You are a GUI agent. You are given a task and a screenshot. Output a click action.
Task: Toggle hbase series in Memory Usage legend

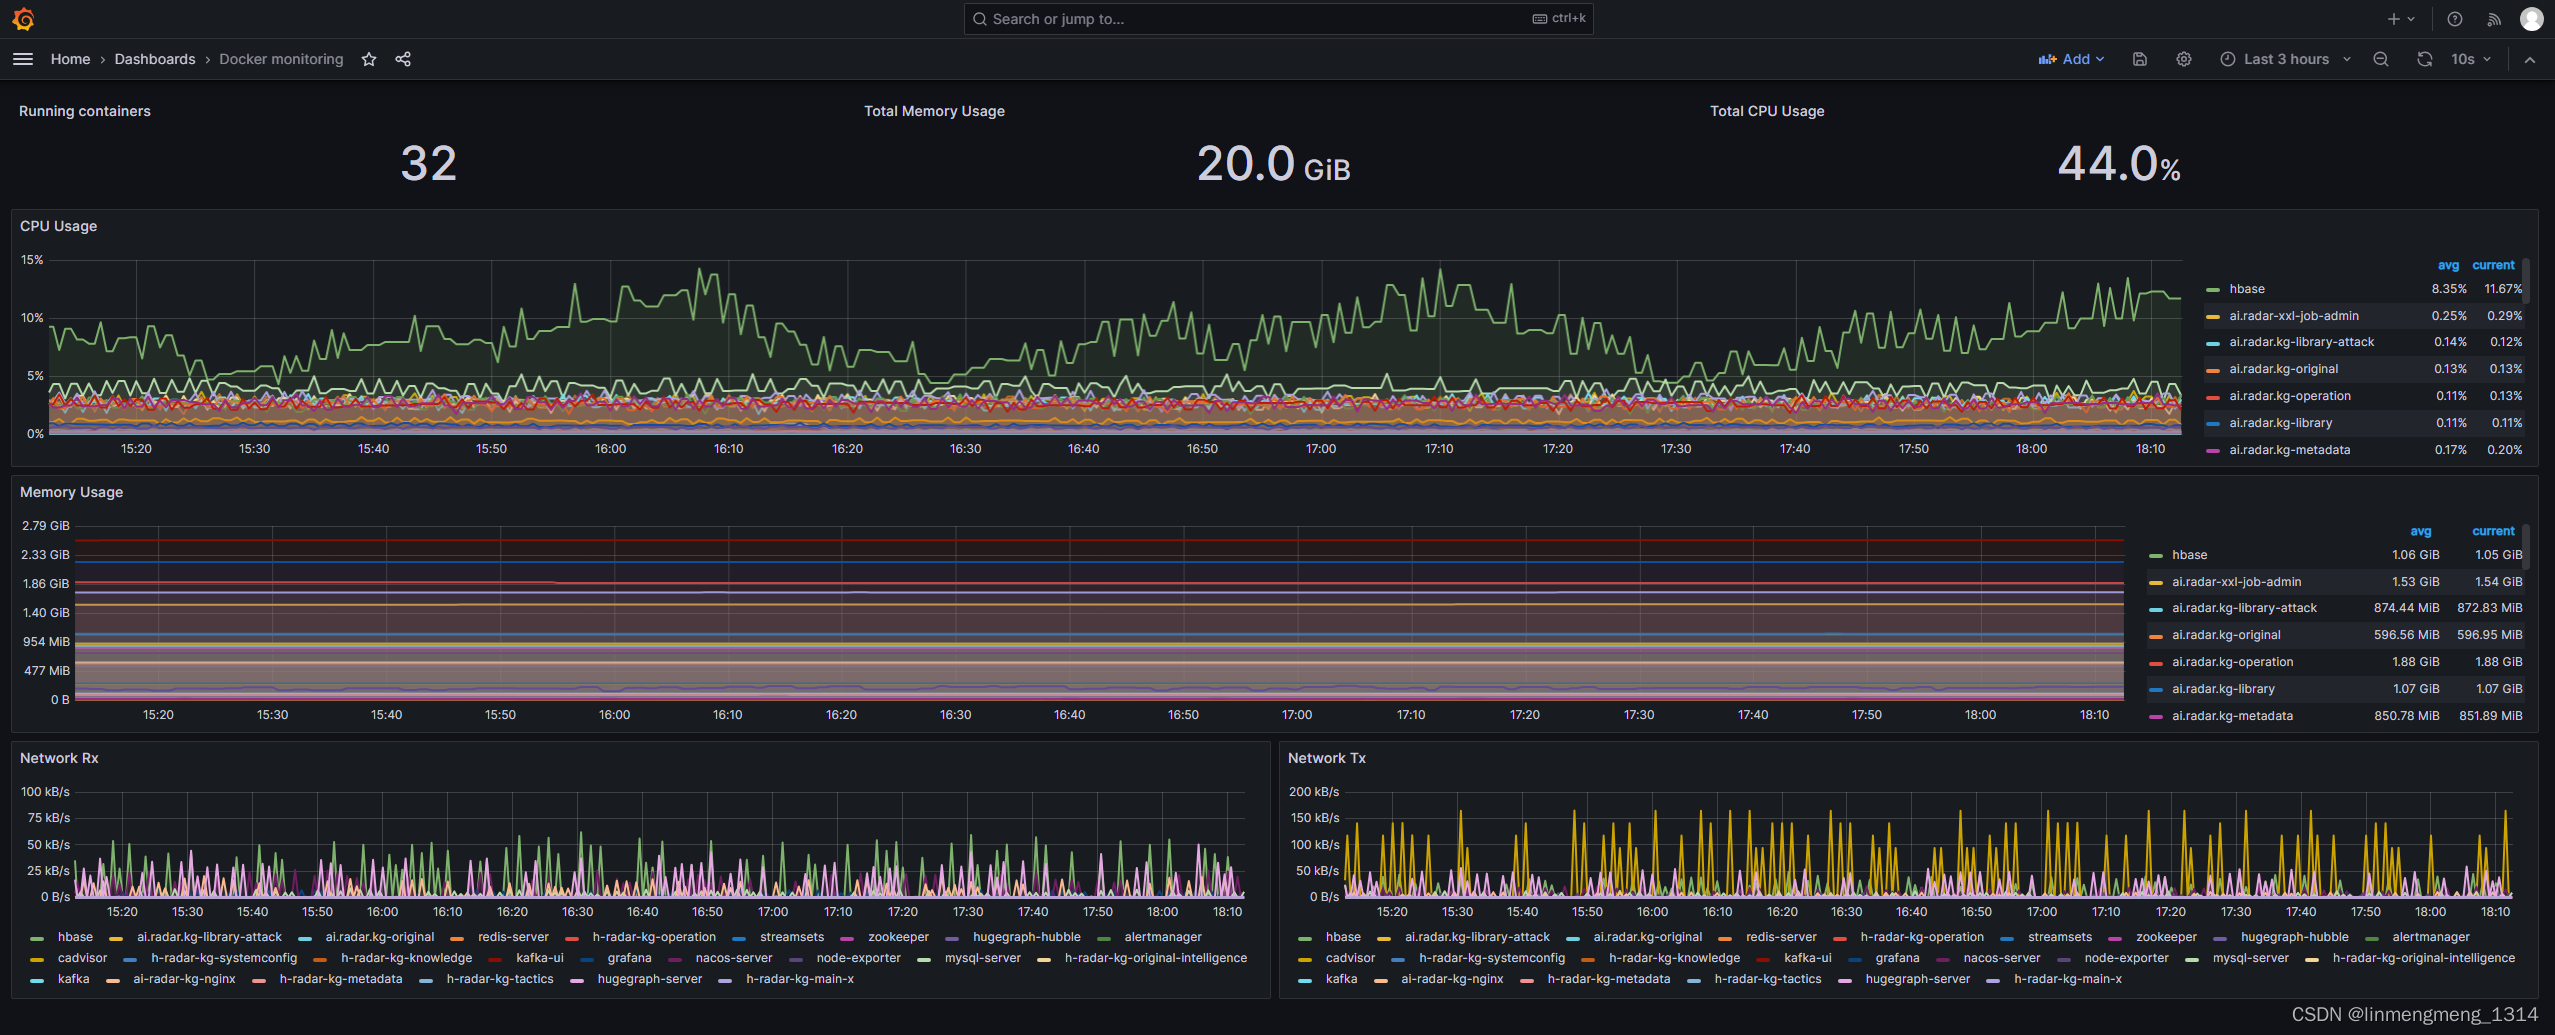(x=2189, y=555)
